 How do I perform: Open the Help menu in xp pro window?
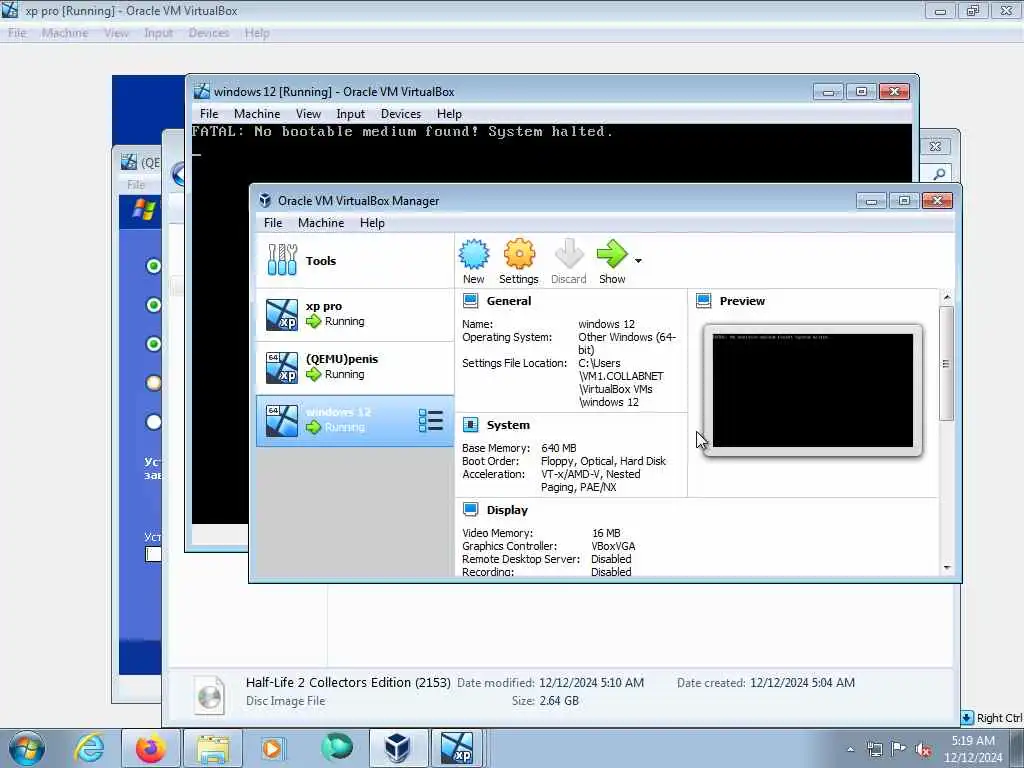[x=257, y=33]
